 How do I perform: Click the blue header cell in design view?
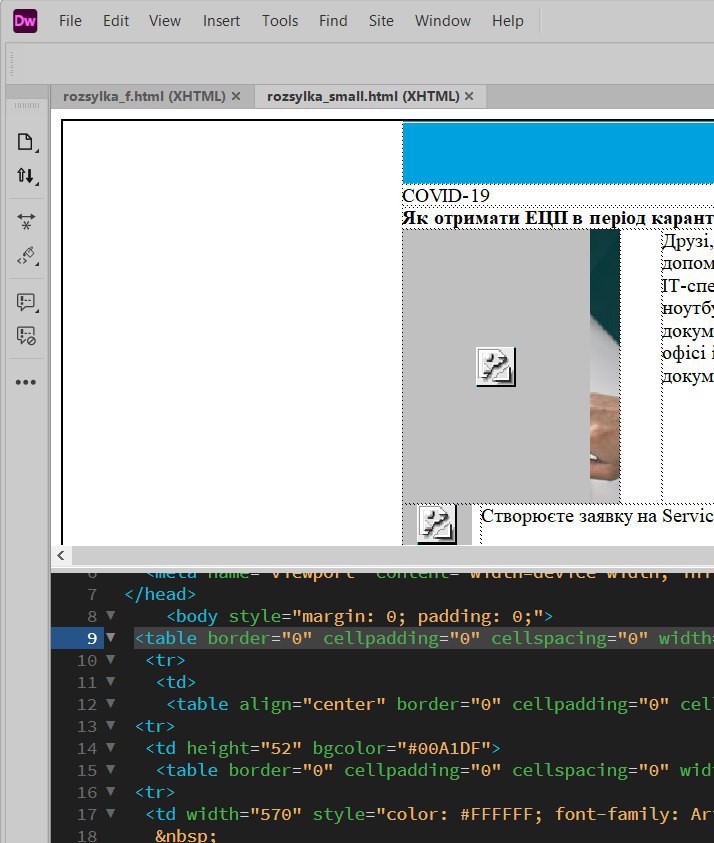557,152
